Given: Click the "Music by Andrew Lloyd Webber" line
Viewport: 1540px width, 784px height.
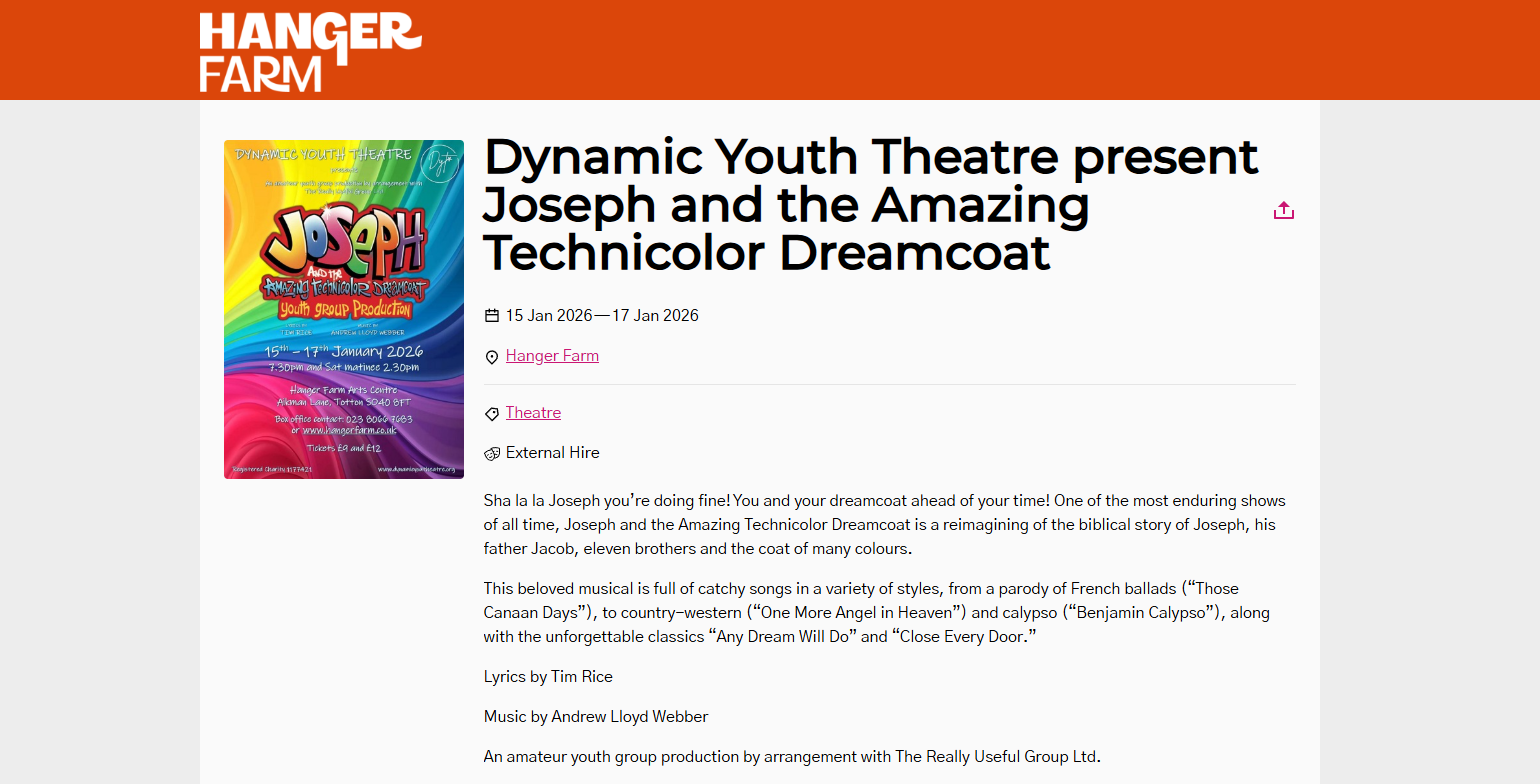Looking at the screenshot, I should (x=596, y=717).
